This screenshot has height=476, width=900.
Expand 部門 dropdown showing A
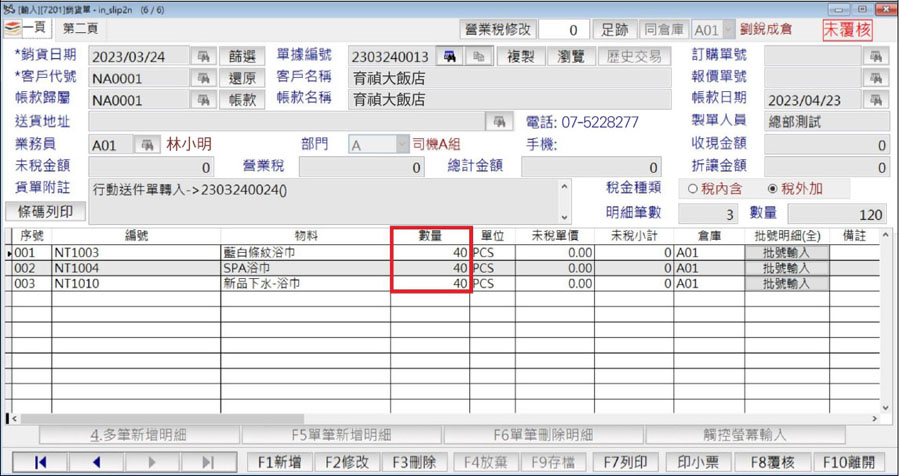click(402, 144)
